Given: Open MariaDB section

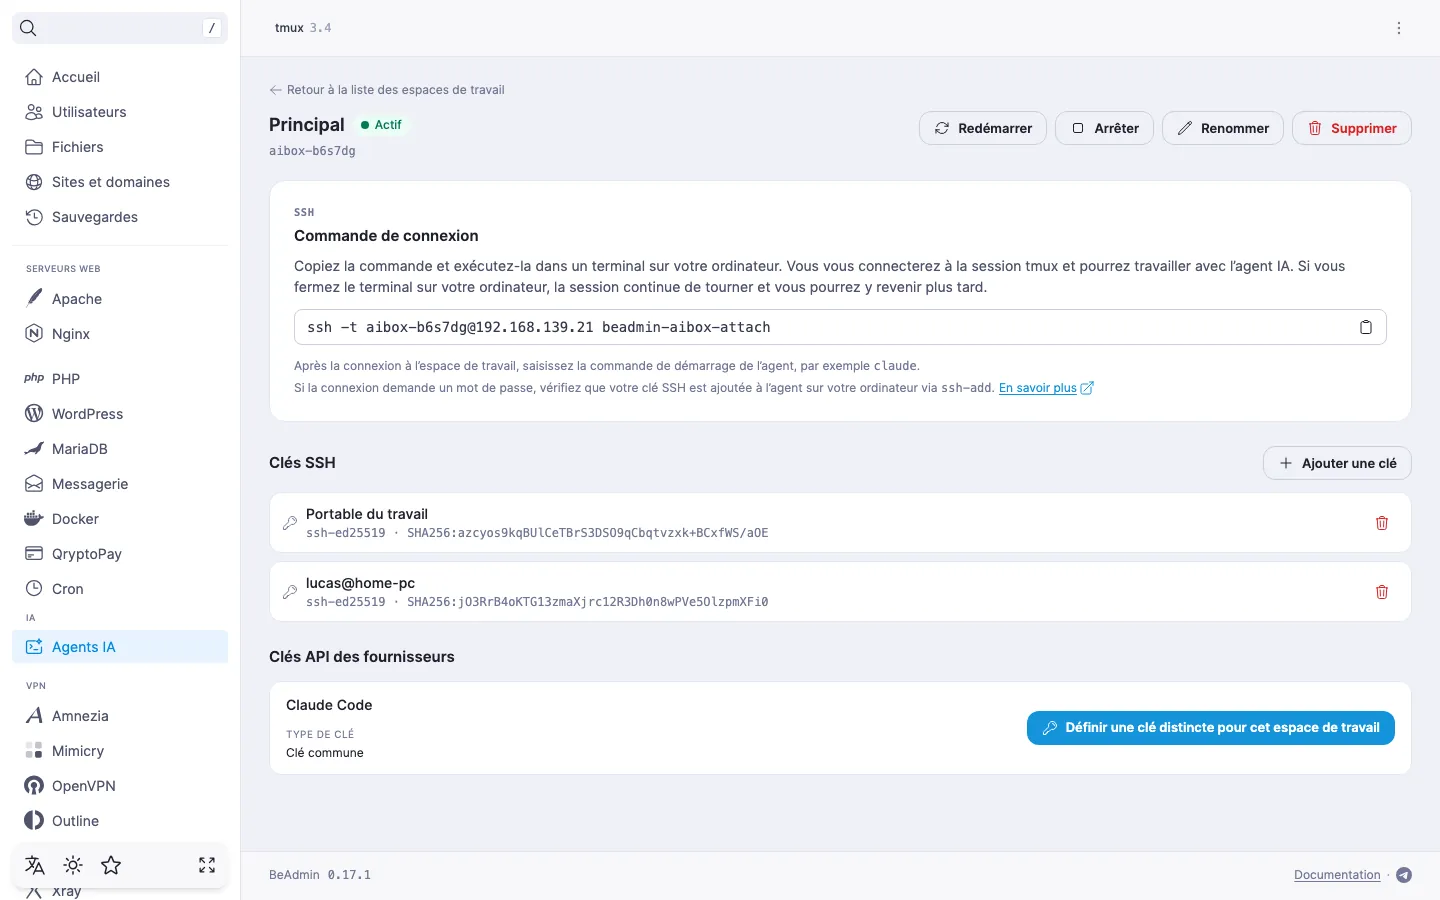Looking at the screenshot, I should point(120,449).
